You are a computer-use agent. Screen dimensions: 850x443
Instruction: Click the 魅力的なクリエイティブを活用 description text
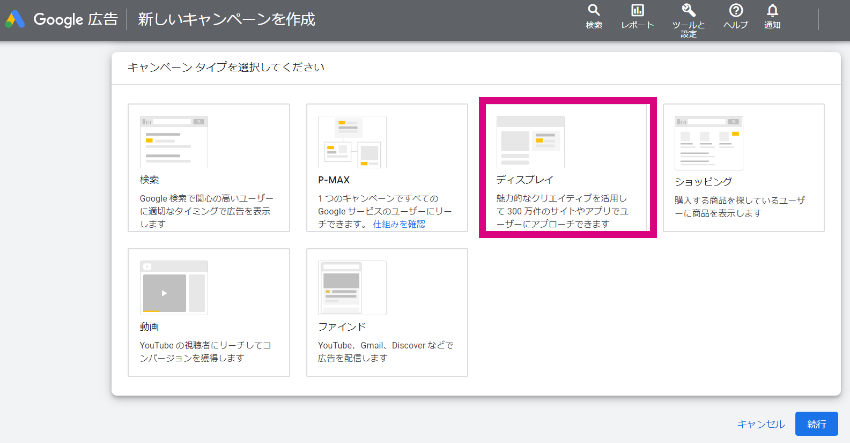pyautogui.click(x=562, y=211)
